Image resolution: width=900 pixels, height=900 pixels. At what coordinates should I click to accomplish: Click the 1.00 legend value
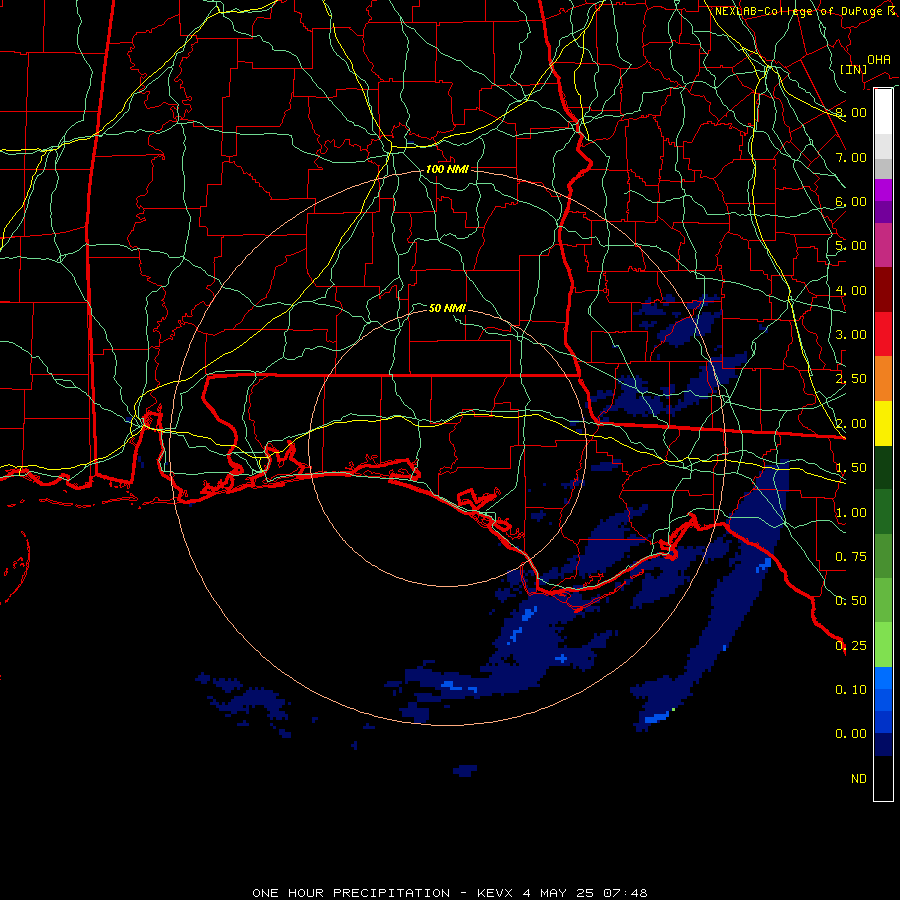(851, 513)
